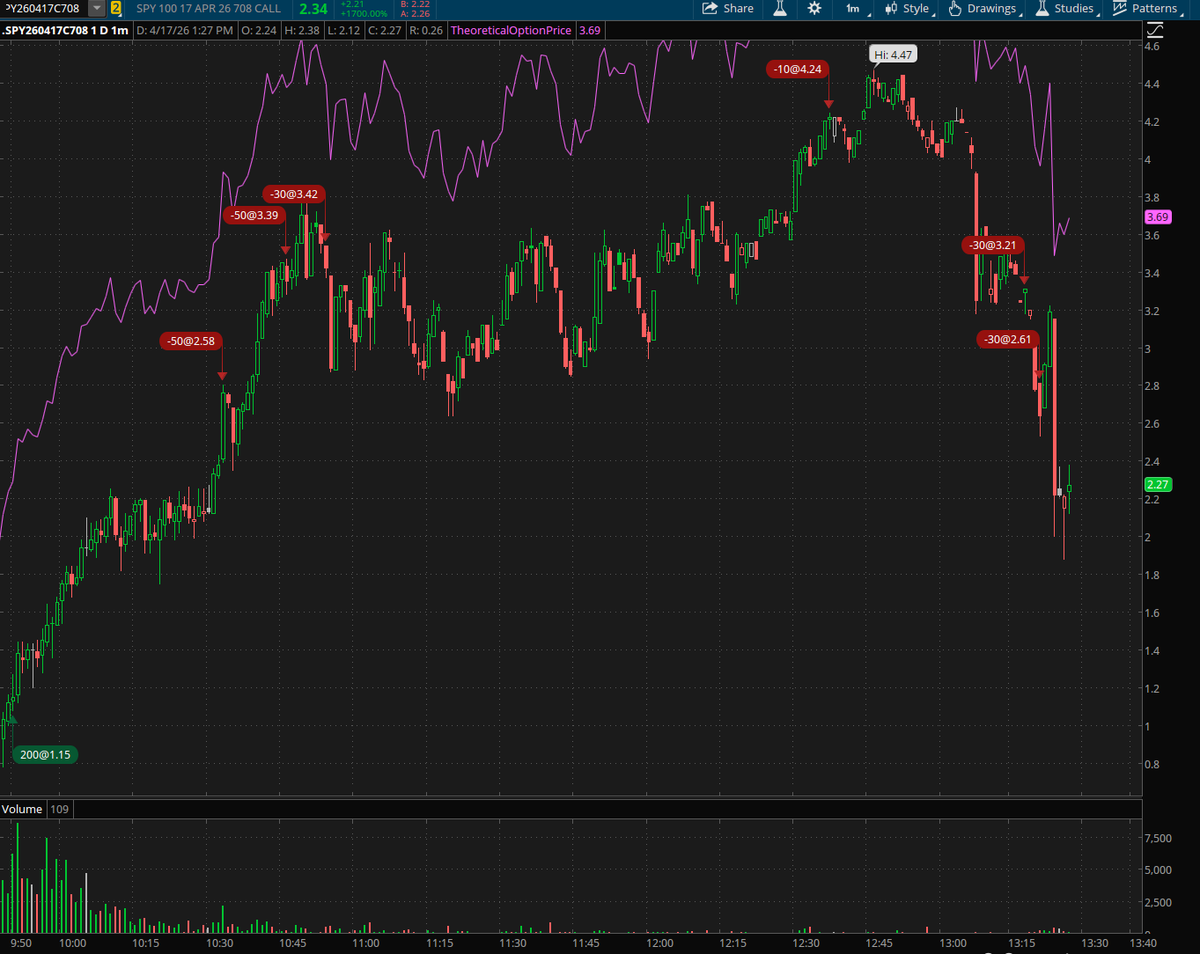This screenshot has height=954, width=1200.
Task: Select the -30@2.61 sell bubble
Action: point(1010,340)
